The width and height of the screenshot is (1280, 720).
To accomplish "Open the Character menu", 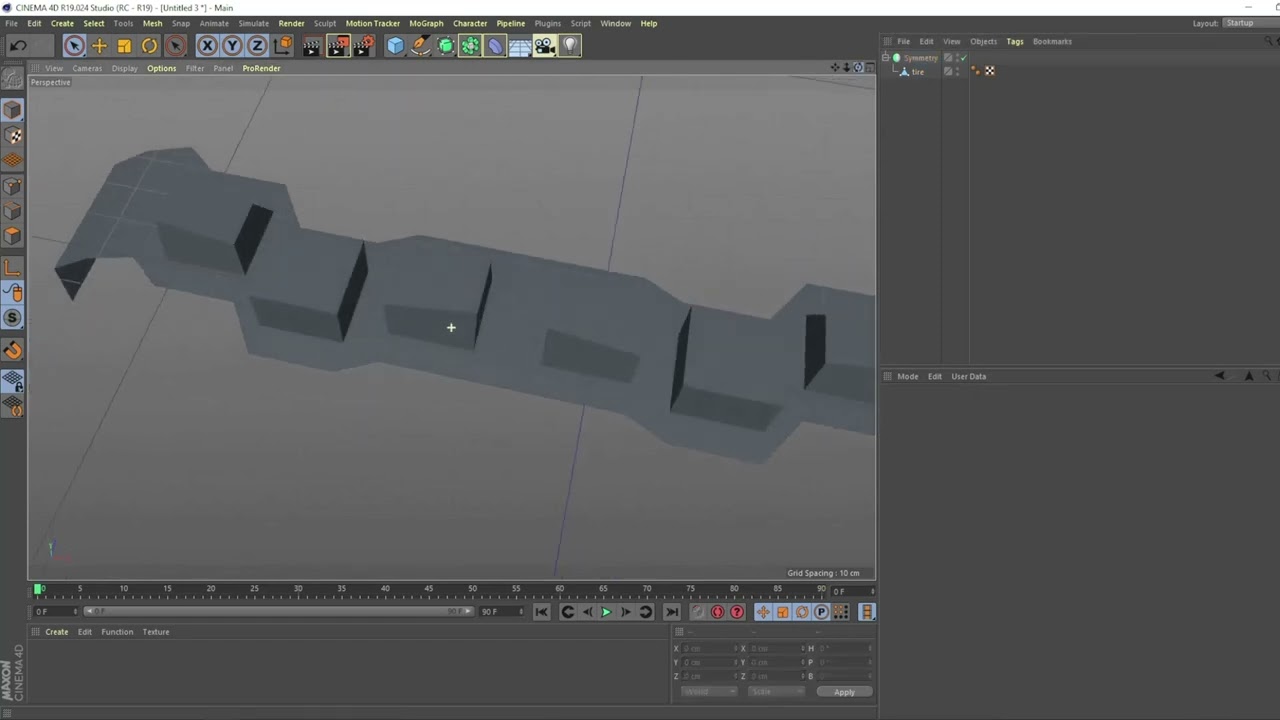I will (470, 23).
